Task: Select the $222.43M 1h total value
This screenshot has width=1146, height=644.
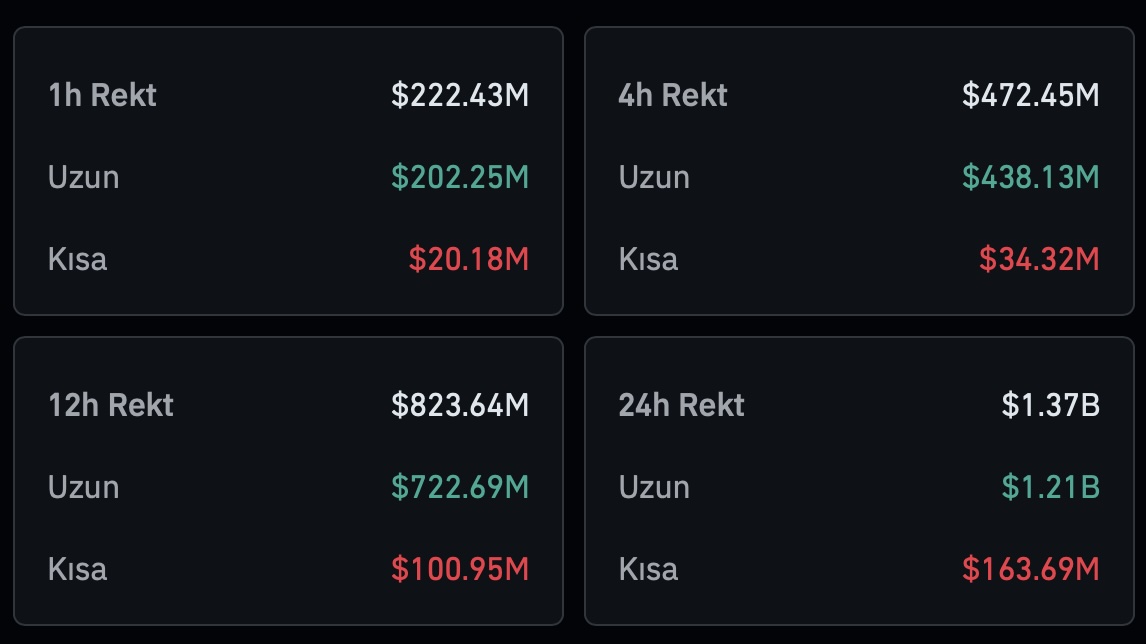Action: click(460, 95)
